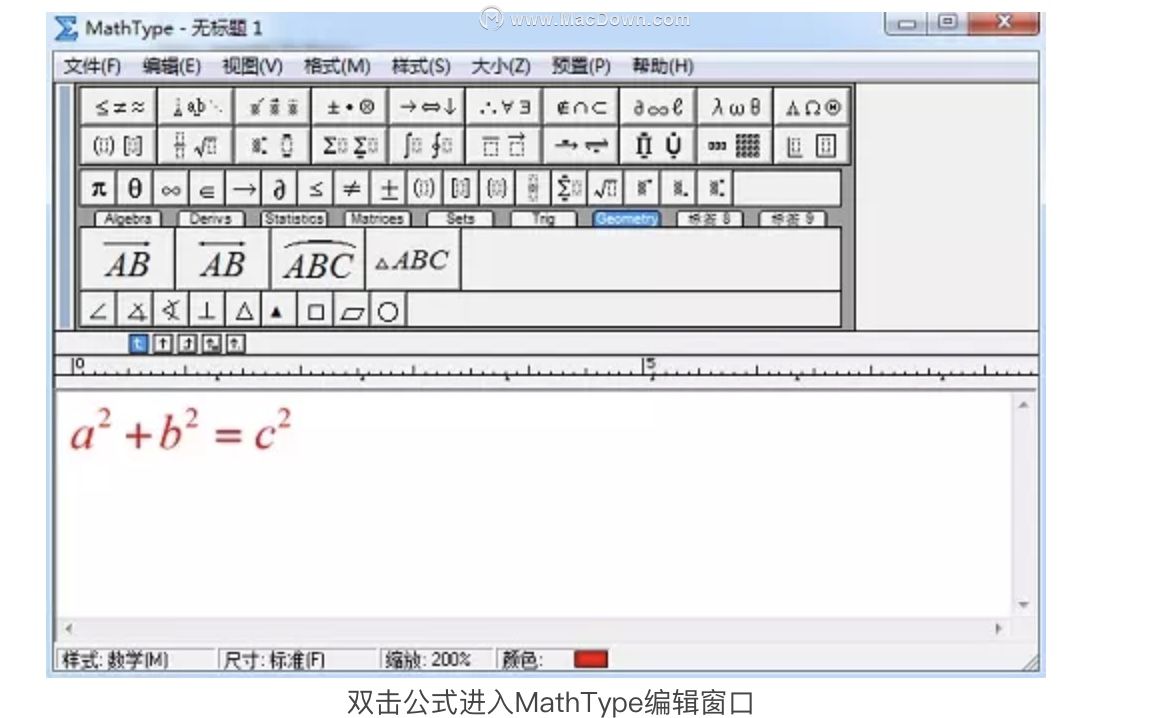This screenshot has width=1170, height=718.
Task: Select the left-aligned tab stop
Action: click(x=138, y=343)
